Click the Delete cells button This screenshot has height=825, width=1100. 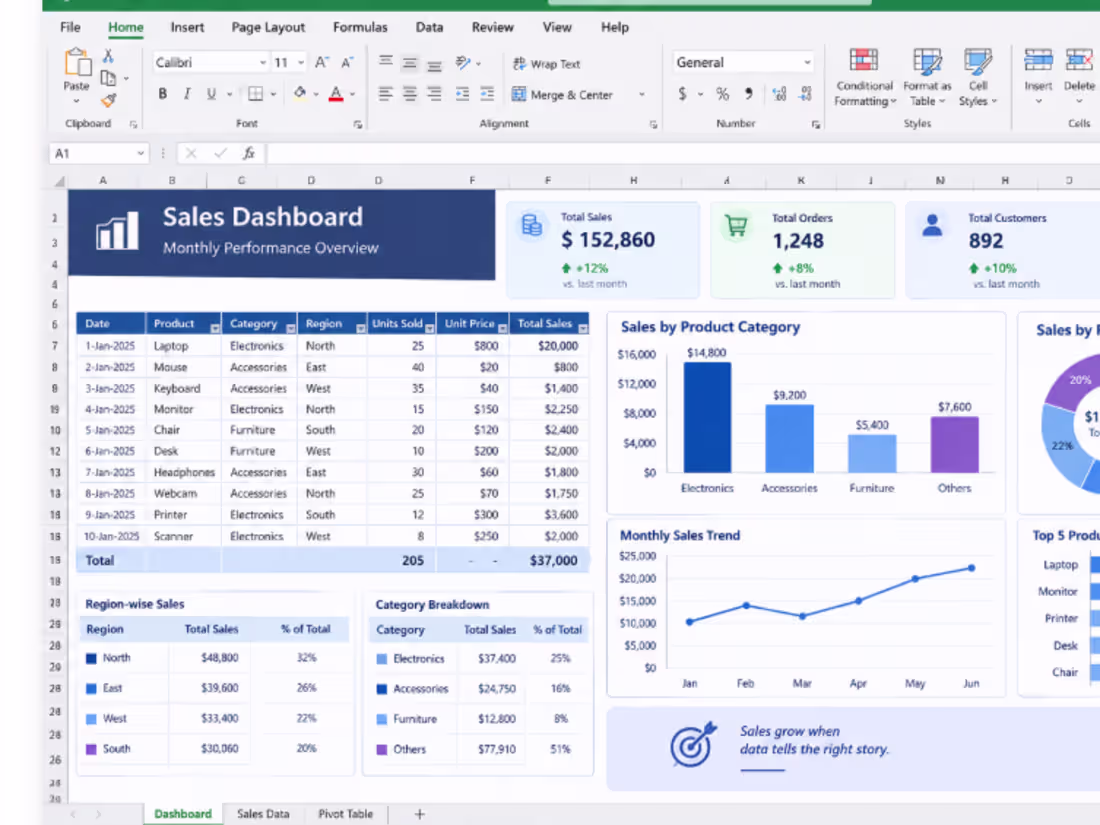[1079, 76]
